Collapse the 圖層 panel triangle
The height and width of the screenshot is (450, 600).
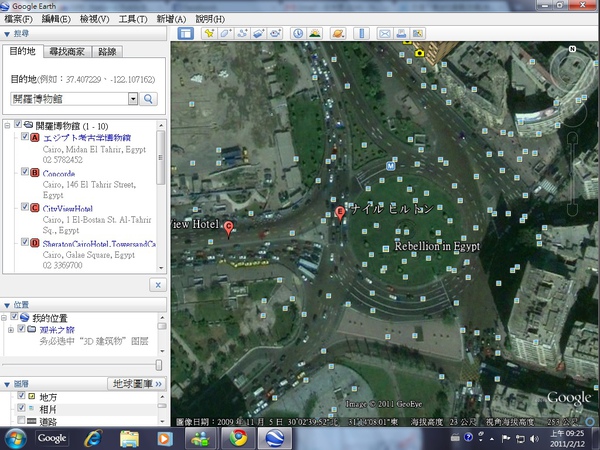click(7, 384)
